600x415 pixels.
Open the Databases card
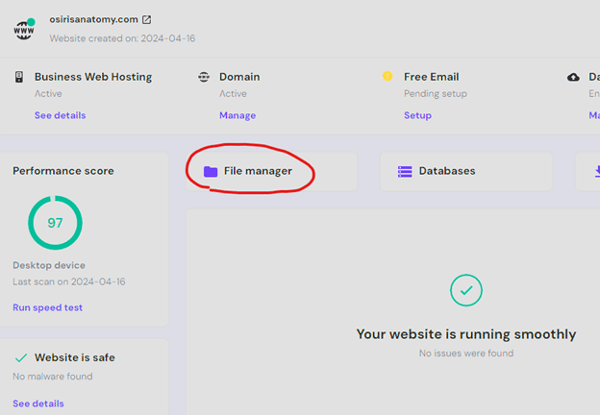[x=466, y=171]
